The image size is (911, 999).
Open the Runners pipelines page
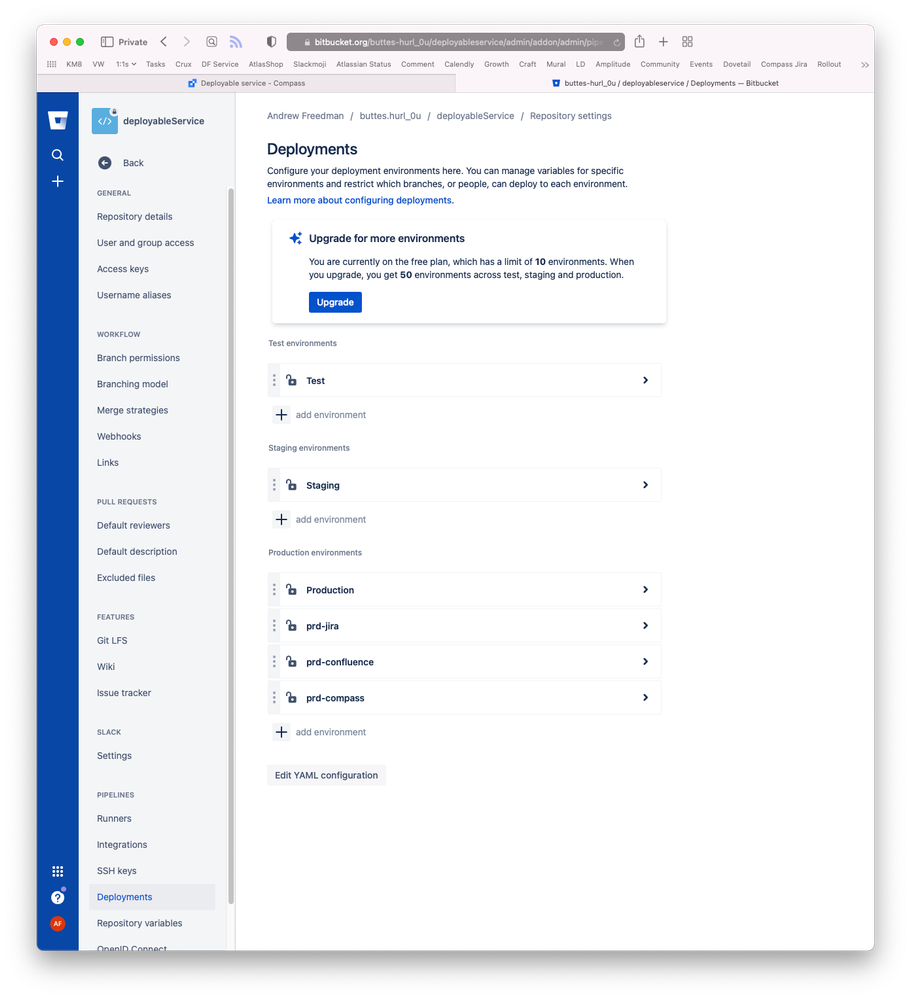click(x=114, y=819)
